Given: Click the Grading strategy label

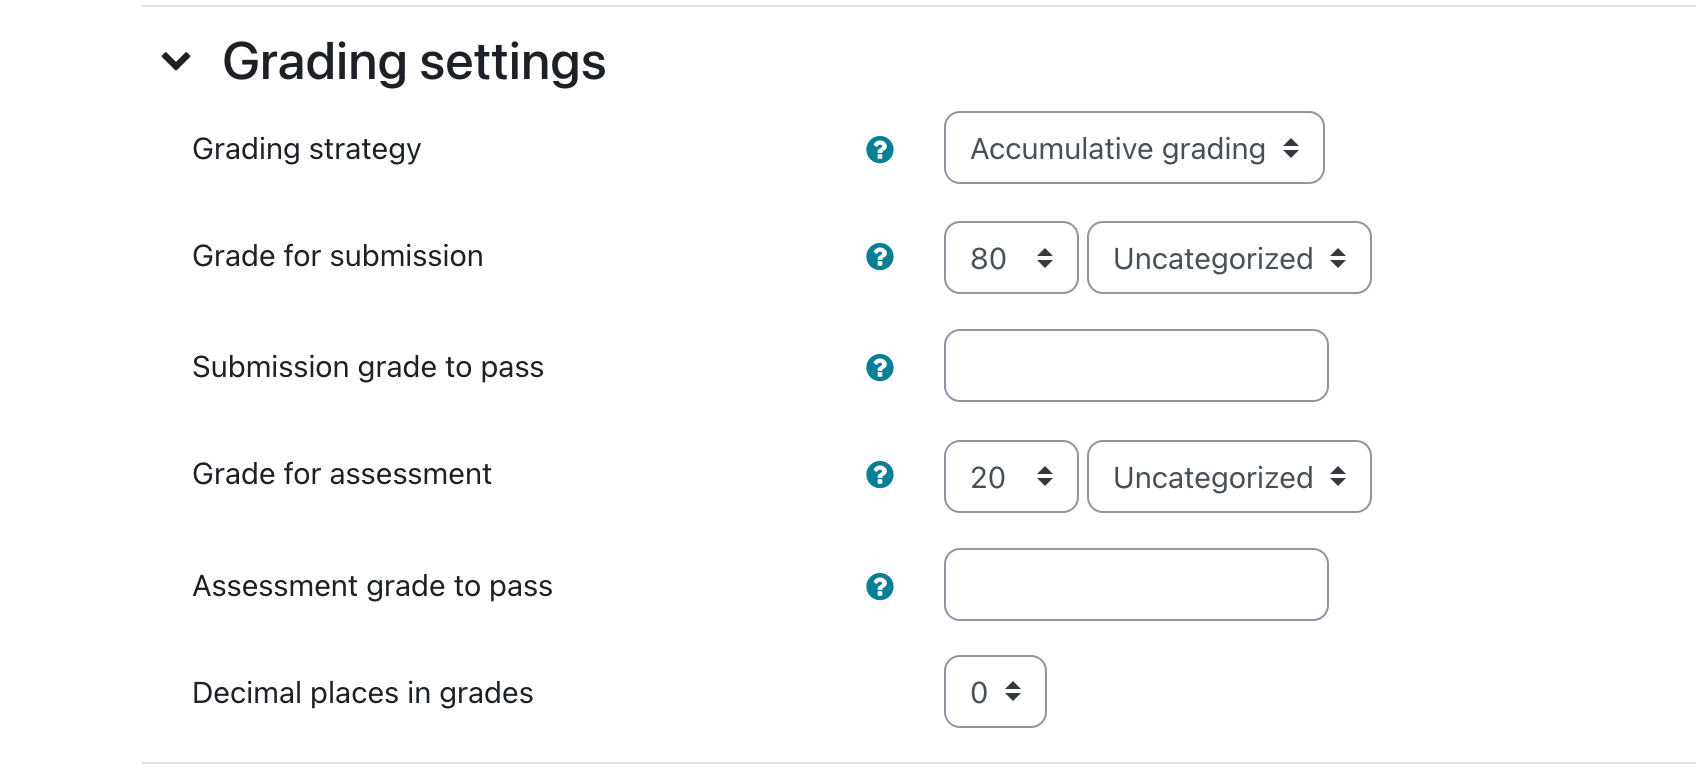Looking at the screenshot, I should click(x=307, y=149).
